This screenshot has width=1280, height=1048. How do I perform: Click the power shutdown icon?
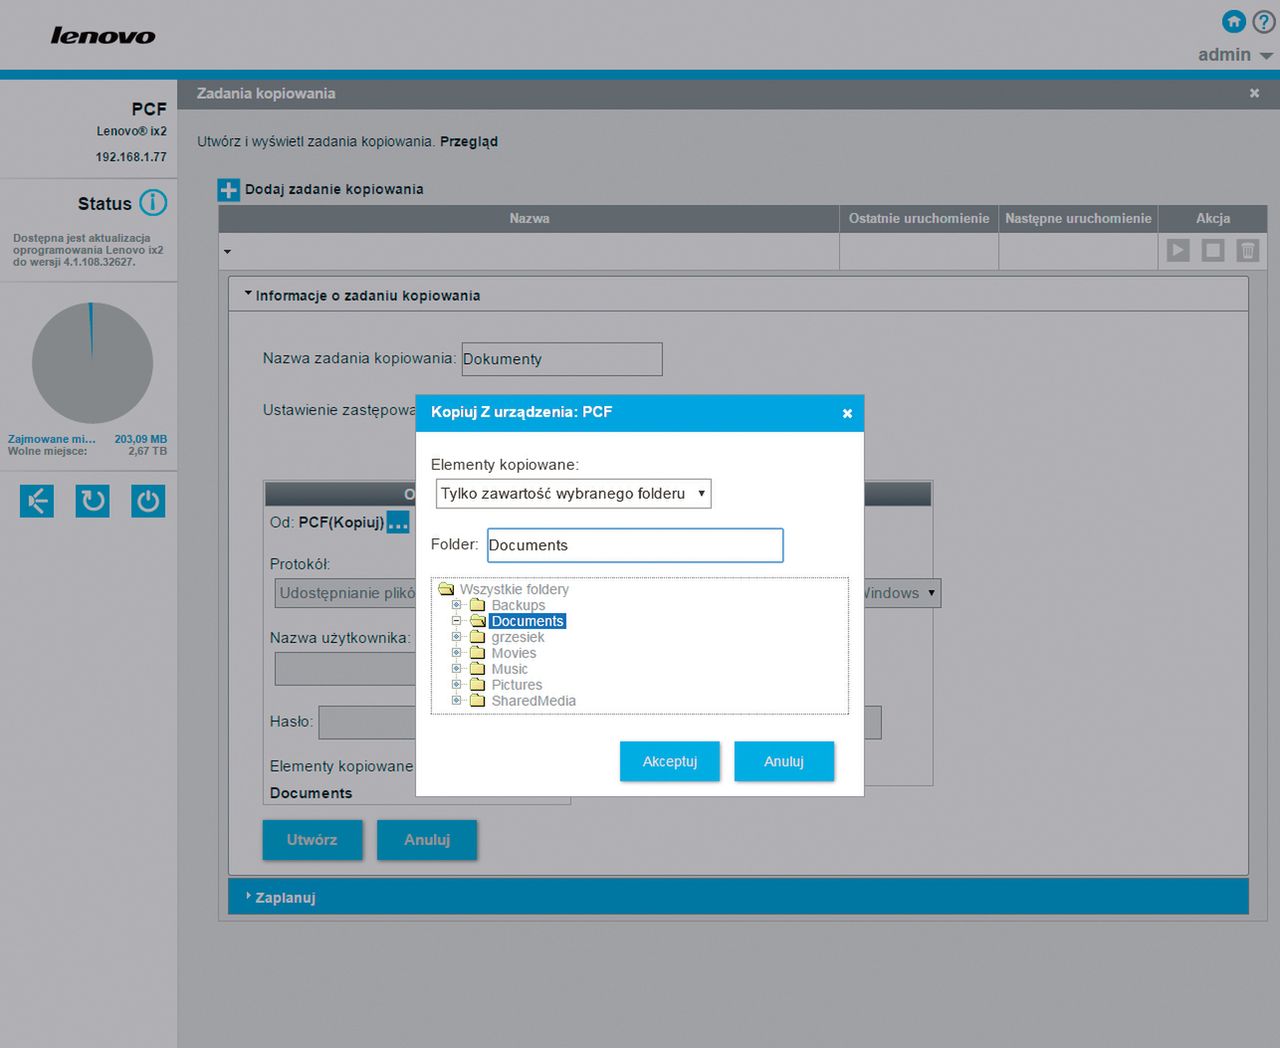pos(148,501)
